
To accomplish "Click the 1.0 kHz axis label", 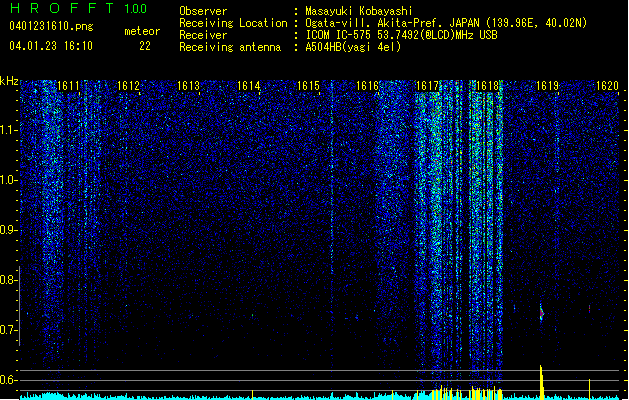I will (x=9, y=180).
